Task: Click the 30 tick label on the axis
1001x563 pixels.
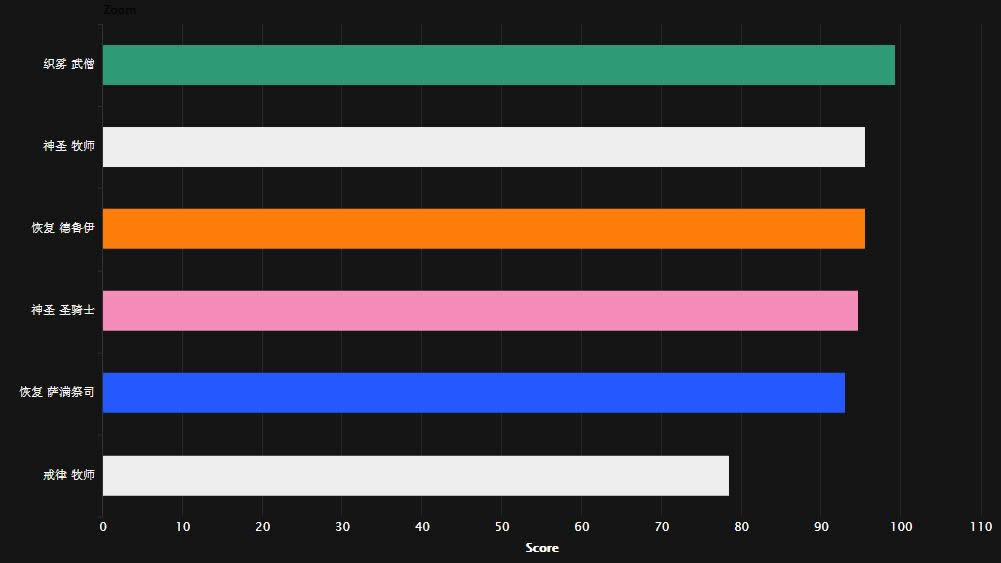Action: click(x=342, y=527)
